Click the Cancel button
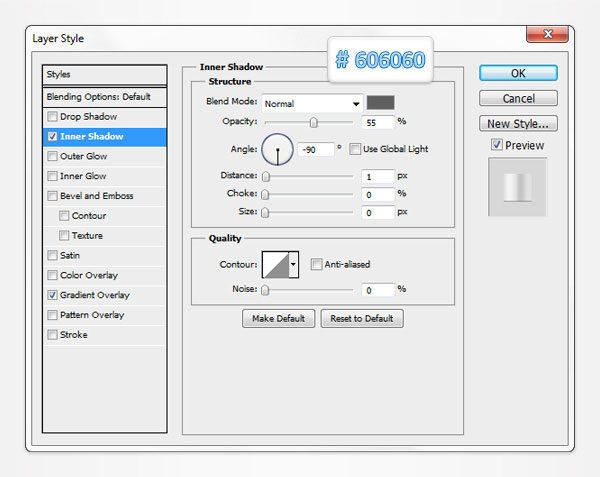600x477 pixels. coord(518,98)
